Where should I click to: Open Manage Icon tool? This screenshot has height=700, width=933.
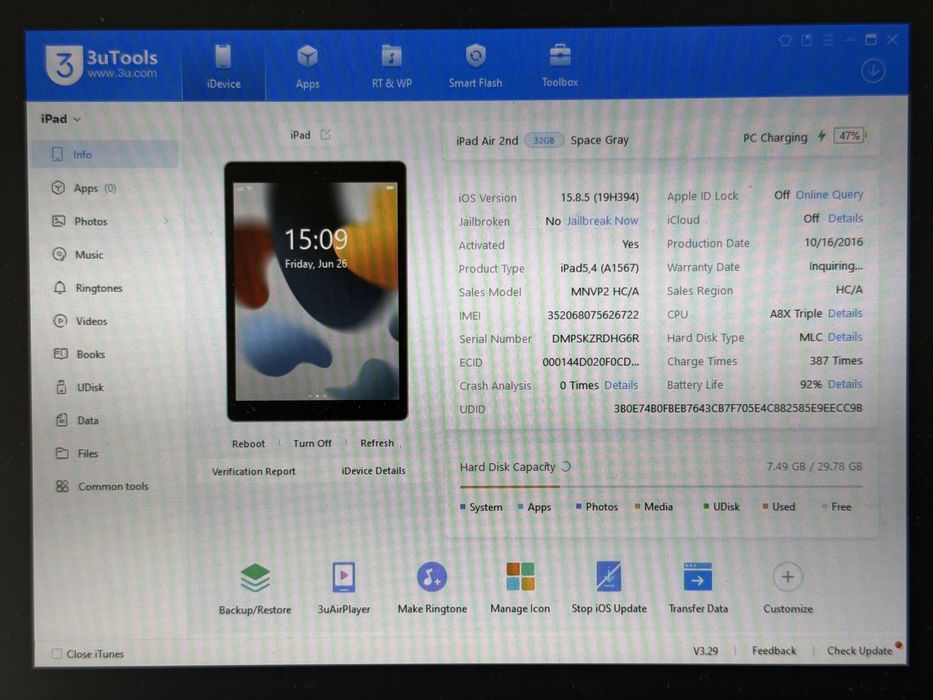click(520, 587)
